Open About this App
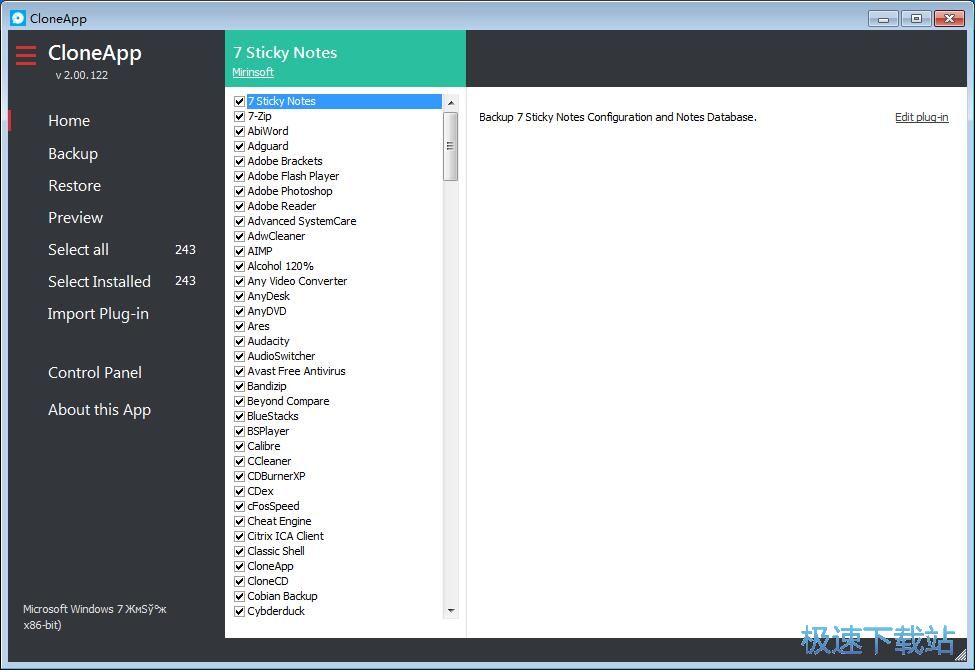This screenshot has height=670, width=975. tap(99, 410)
